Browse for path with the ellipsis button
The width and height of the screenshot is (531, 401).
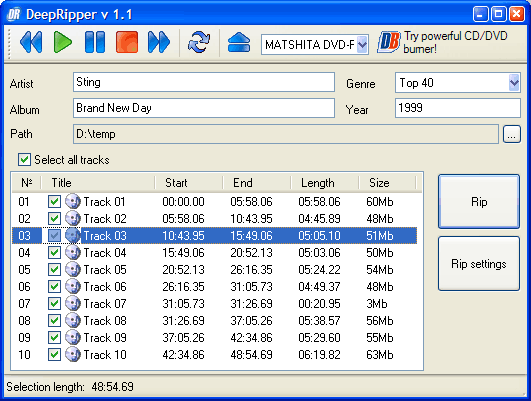coord(512,134)
